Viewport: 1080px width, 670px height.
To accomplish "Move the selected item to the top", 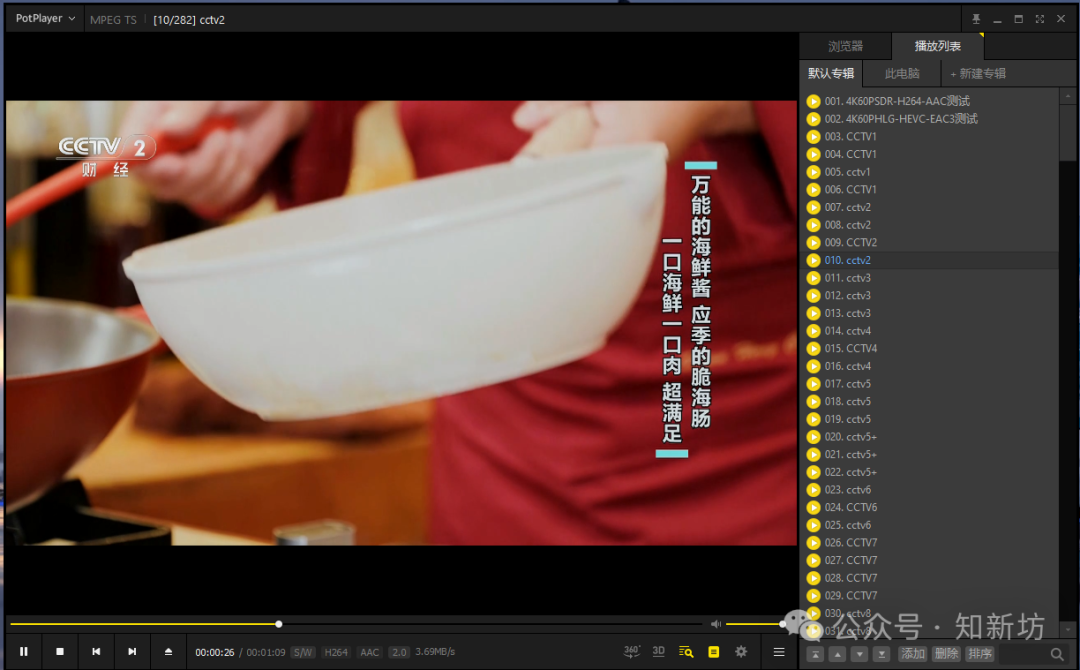I will coord(815,654).
